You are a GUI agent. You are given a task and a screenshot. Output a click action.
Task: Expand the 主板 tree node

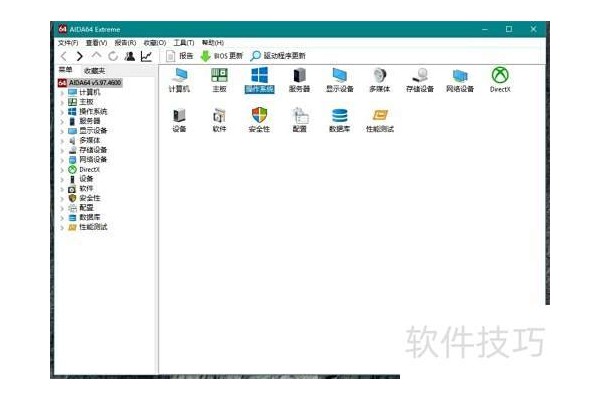tap(62, 102)
